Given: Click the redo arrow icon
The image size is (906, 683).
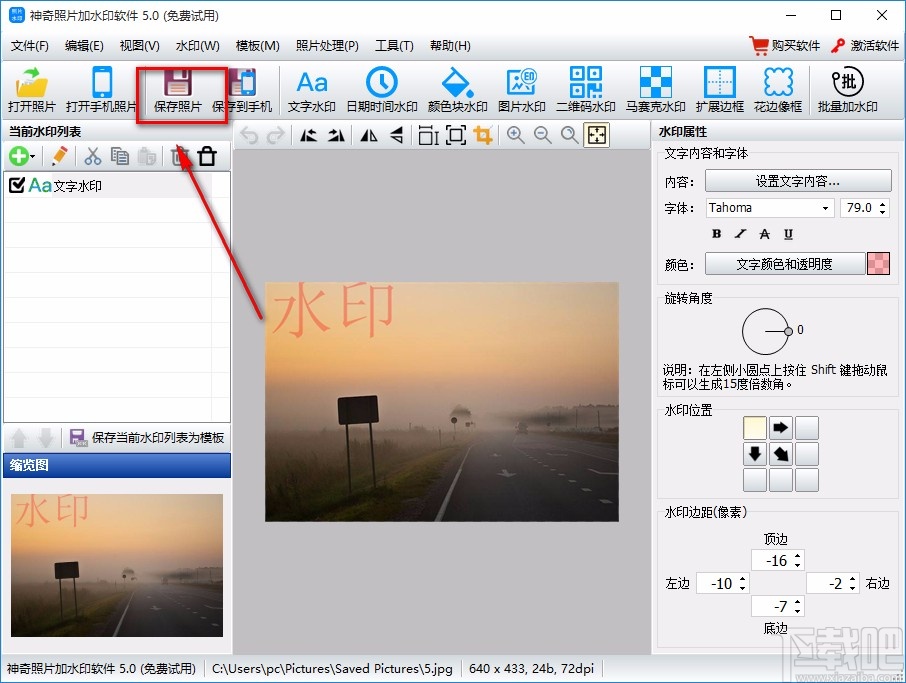Looking at the screenshot, I should point(276,136).
